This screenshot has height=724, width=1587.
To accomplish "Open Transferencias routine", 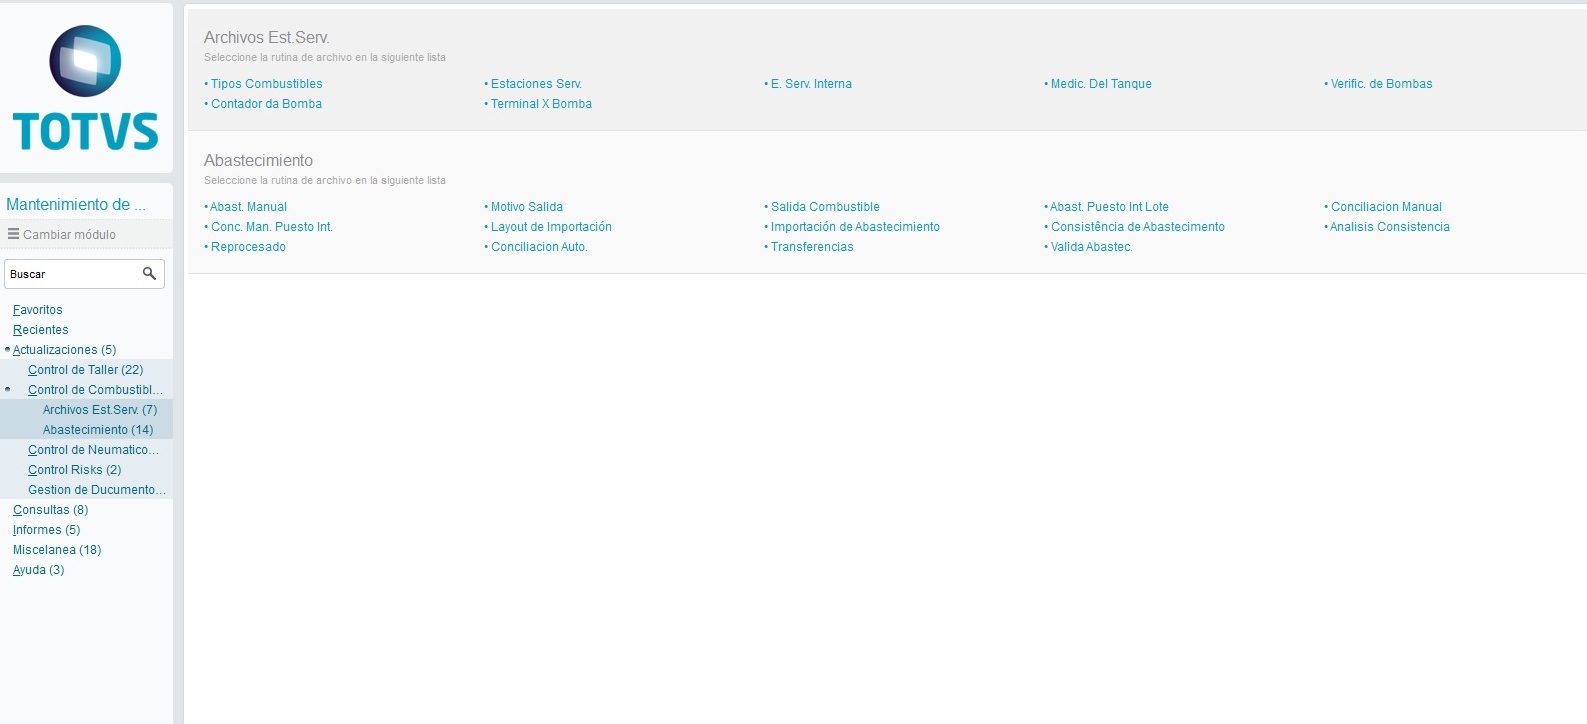I will point(812,247).
